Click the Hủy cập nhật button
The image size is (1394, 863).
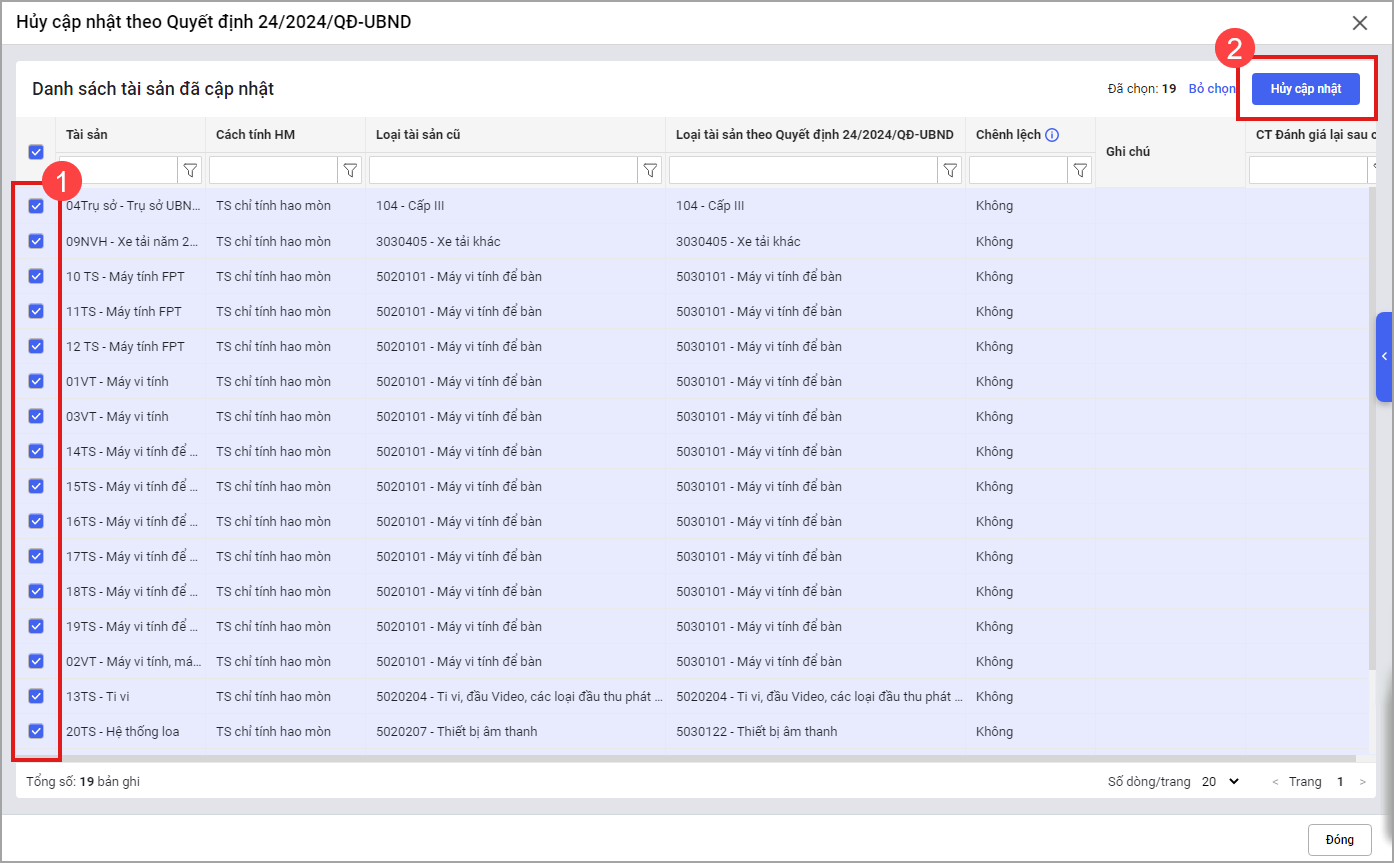click(1305, 89)
